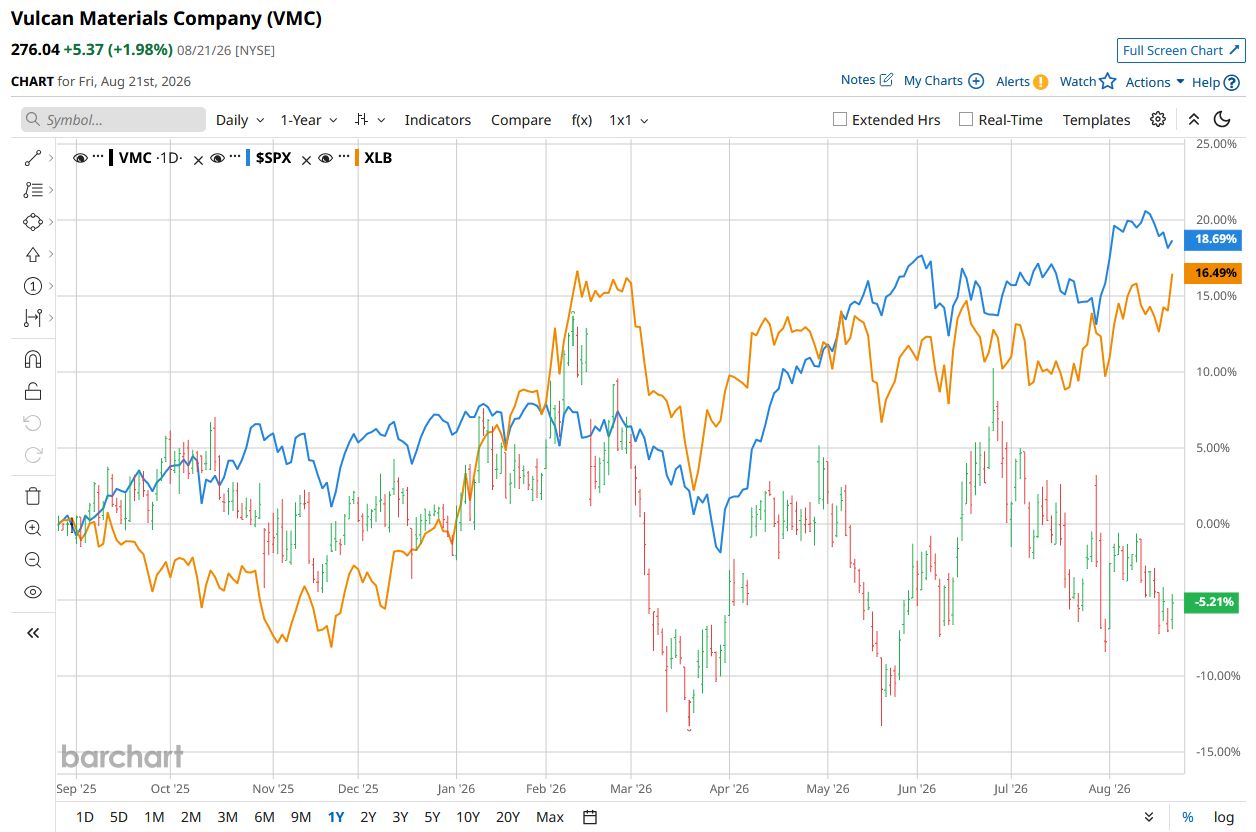Choose the geometric shapes drawing tool

(32, 222)
